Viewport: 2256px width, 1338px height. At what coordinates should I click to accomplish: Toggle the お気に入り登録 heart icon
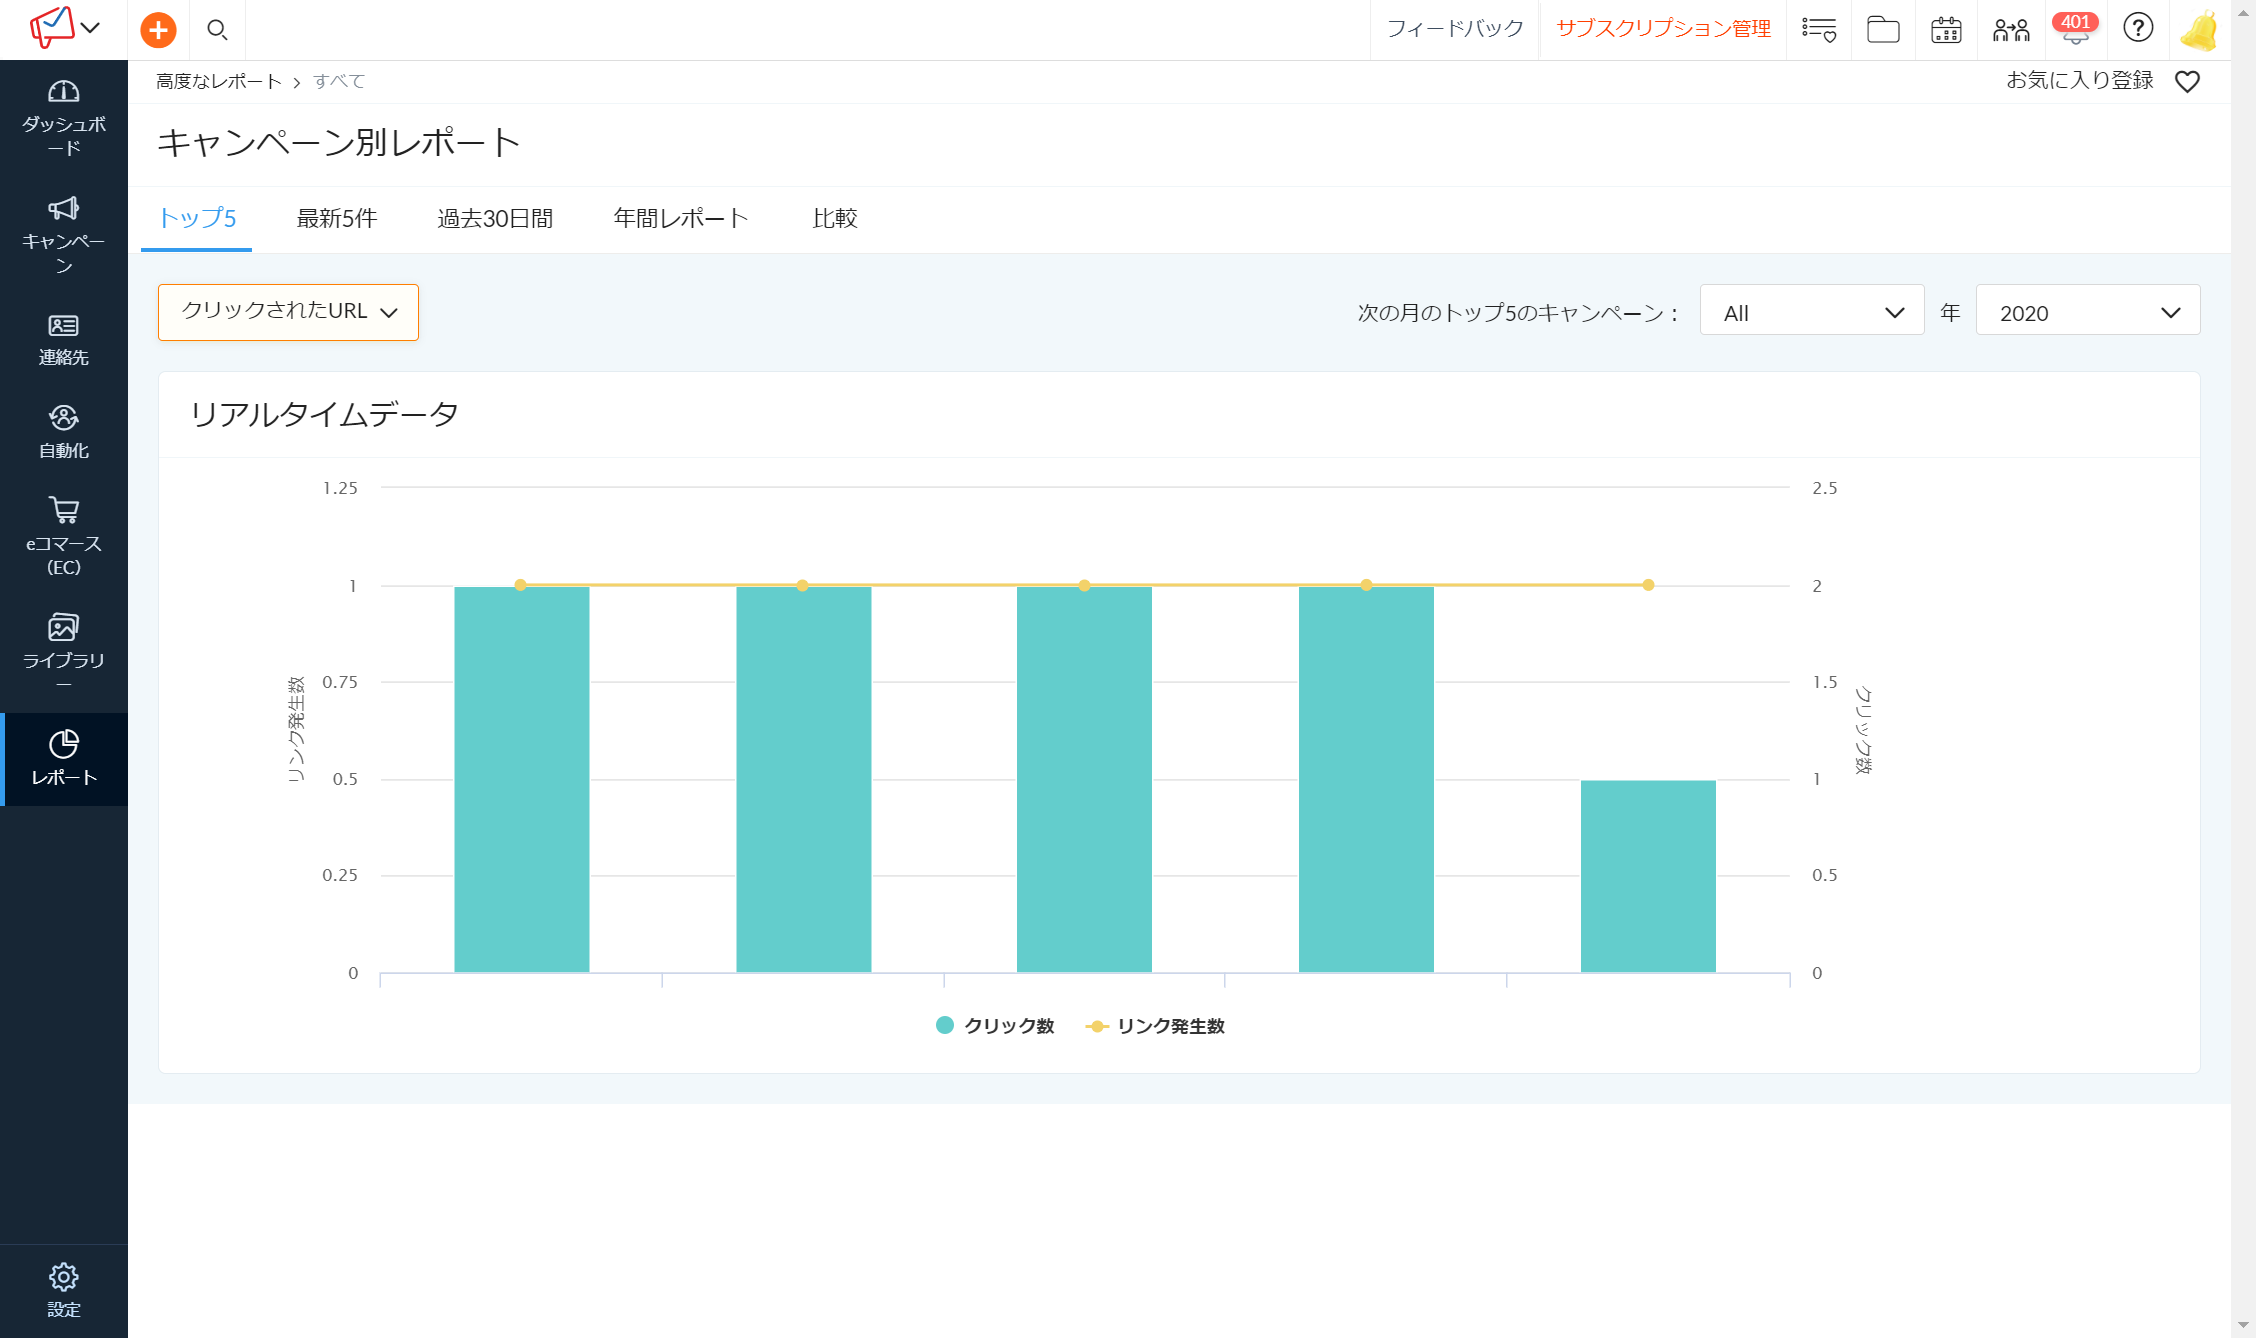2187,82
